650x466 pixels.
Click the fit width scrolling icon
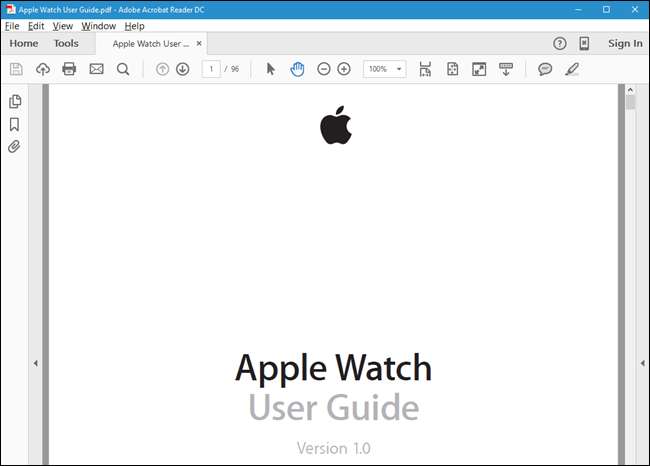pyautogui.click(x=425, y=69)
